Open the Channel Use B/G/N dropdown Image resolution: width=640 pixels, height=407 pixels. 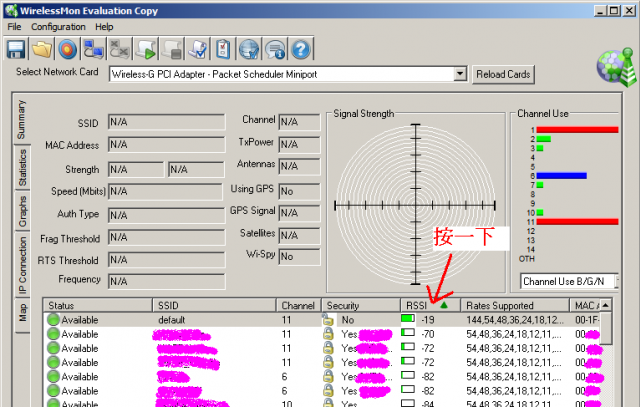point(569,281)
